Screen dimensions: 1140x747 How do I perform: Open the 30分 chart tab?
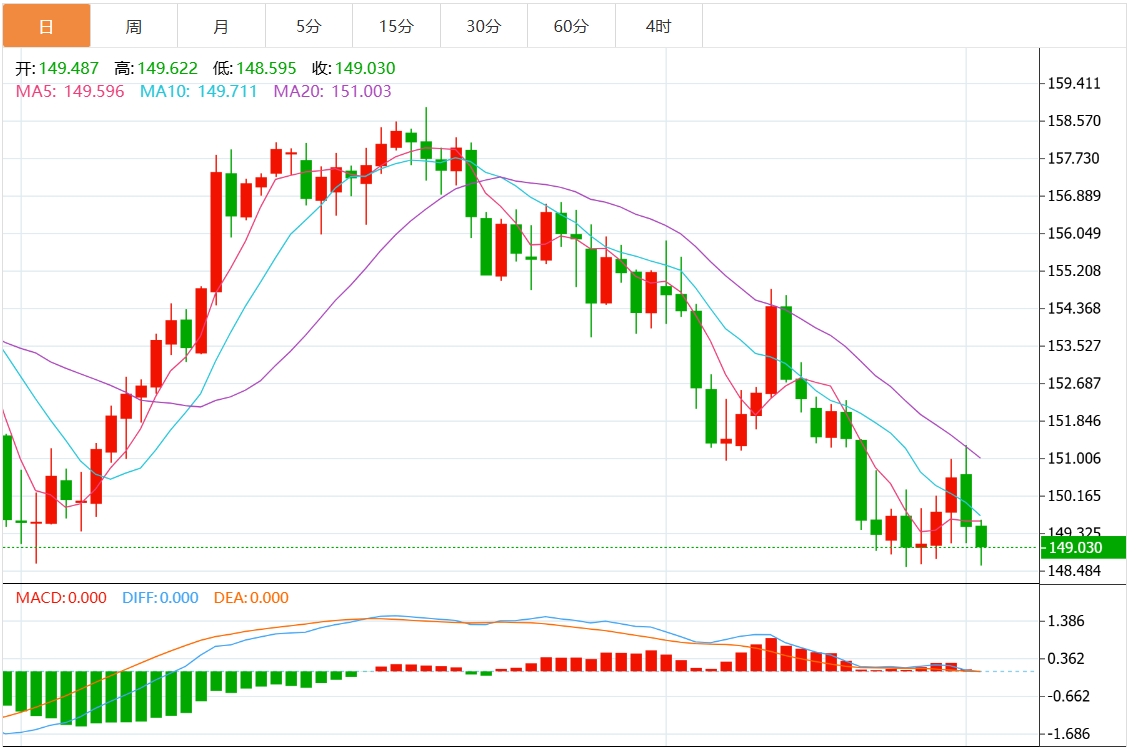point(484,26)
